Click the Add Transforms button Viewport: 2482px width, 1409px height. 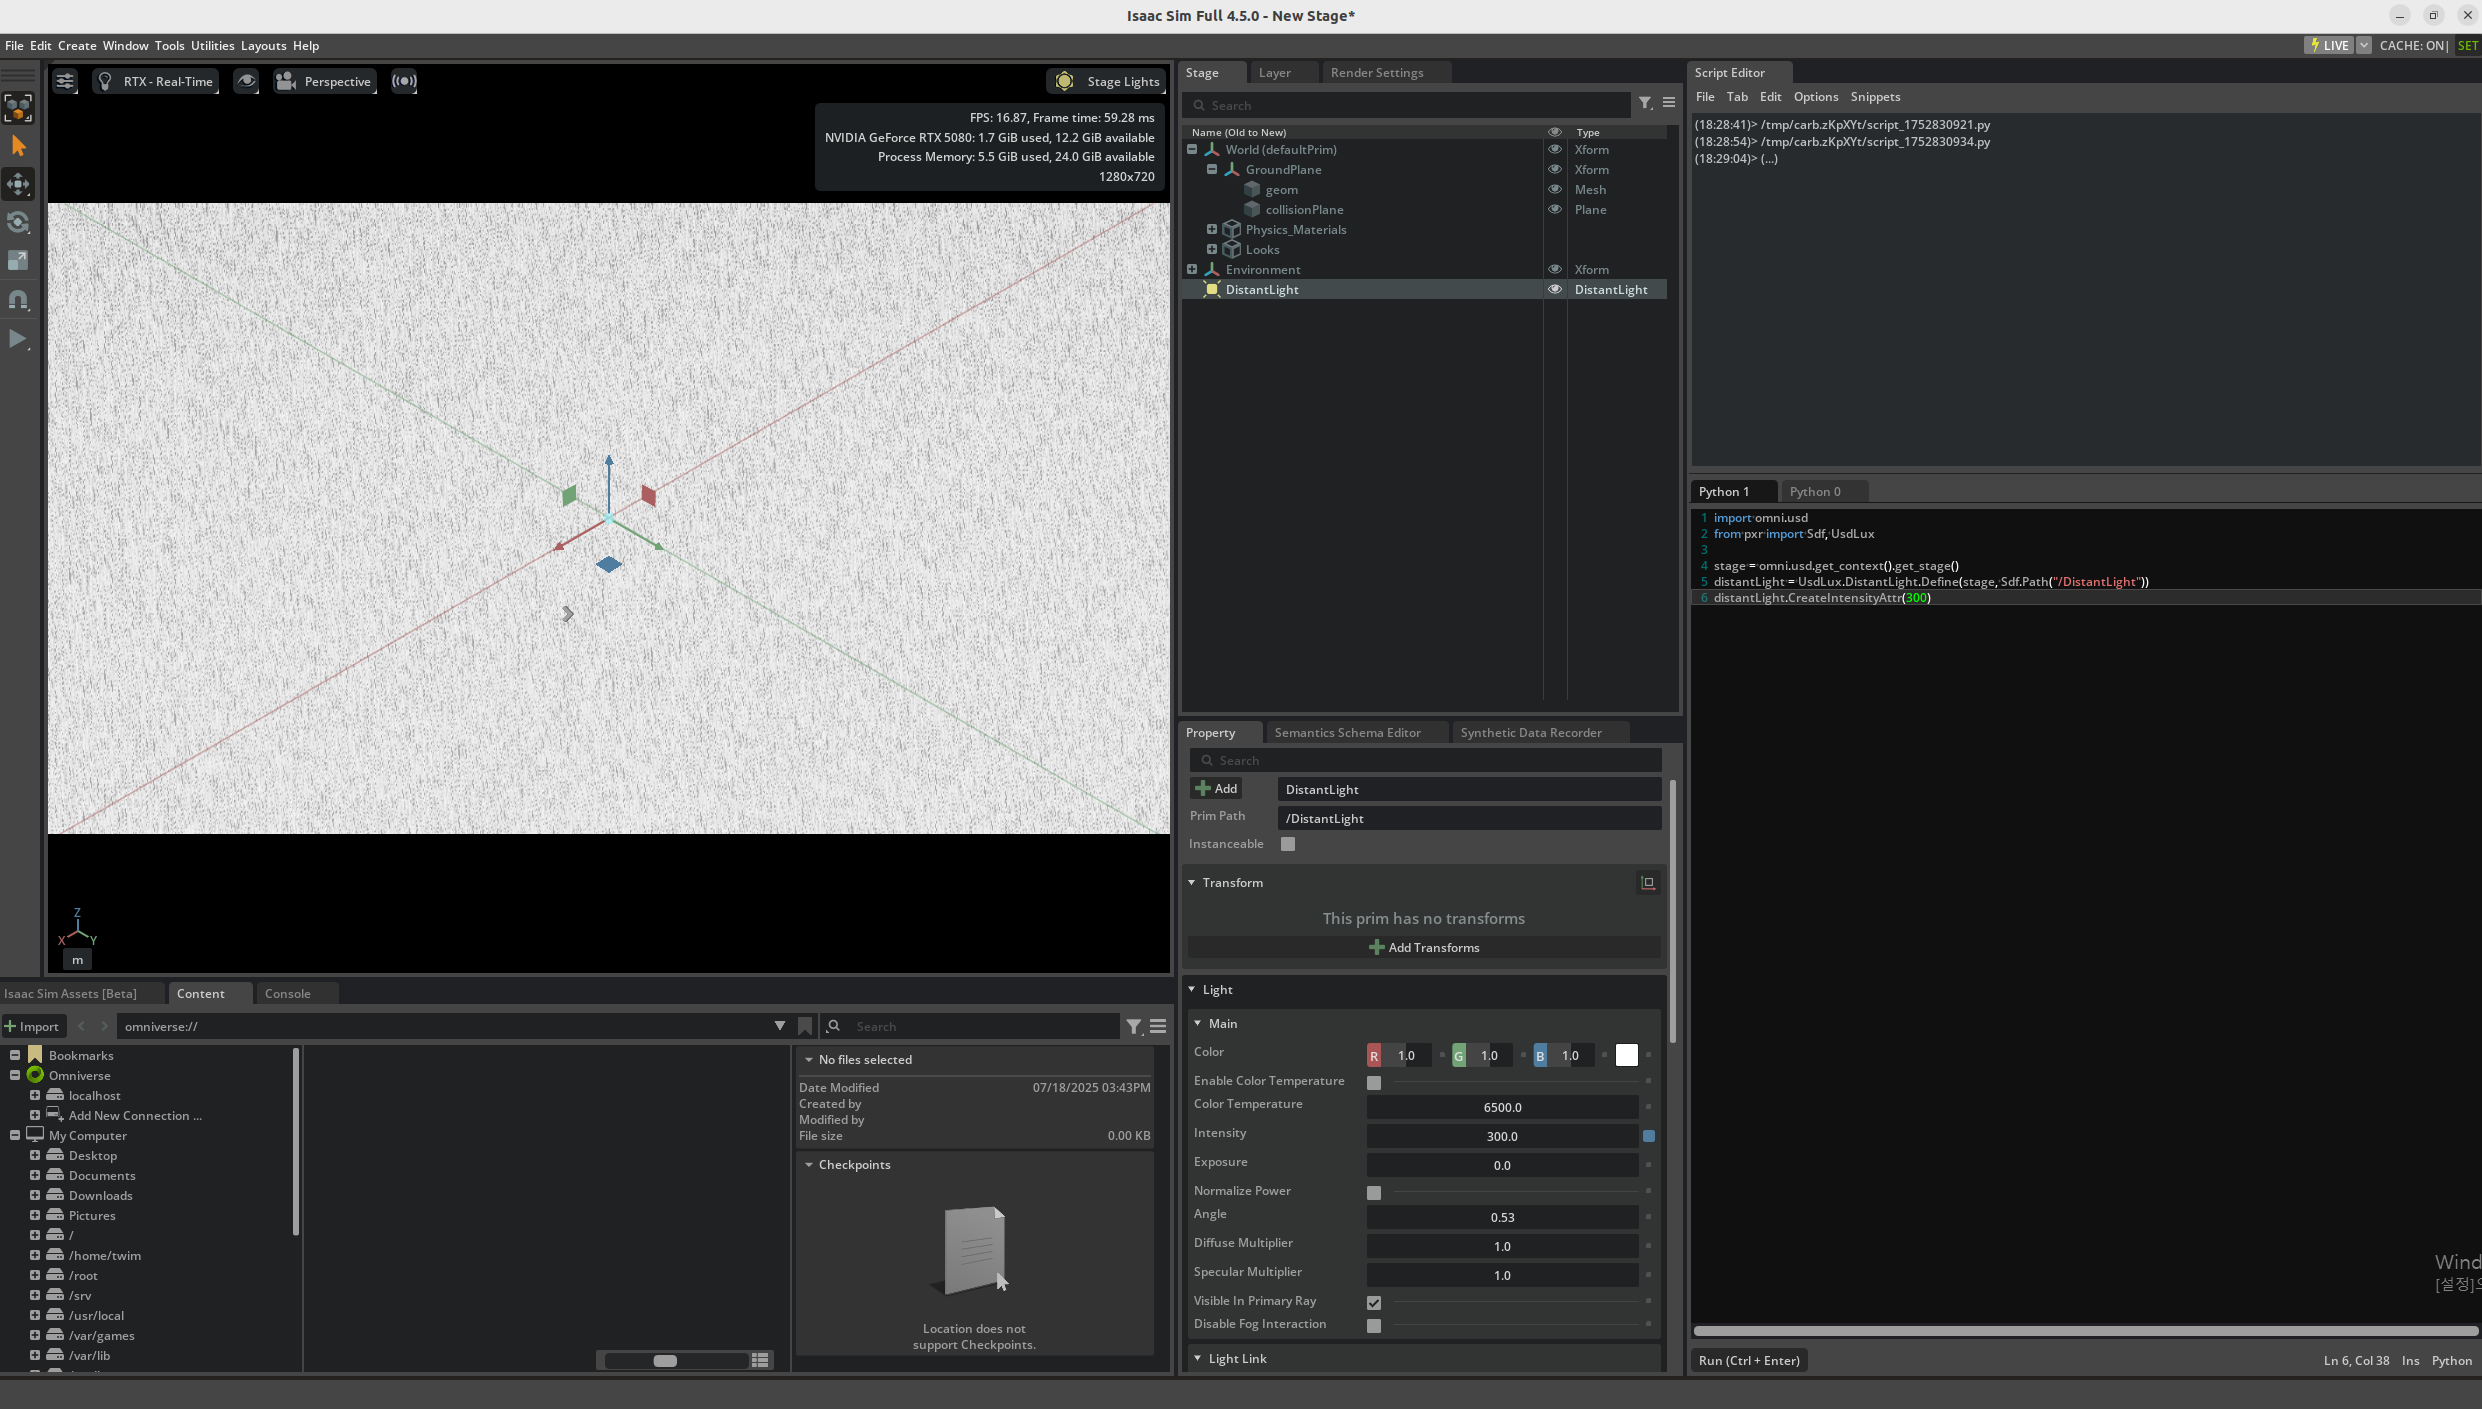1424,948
